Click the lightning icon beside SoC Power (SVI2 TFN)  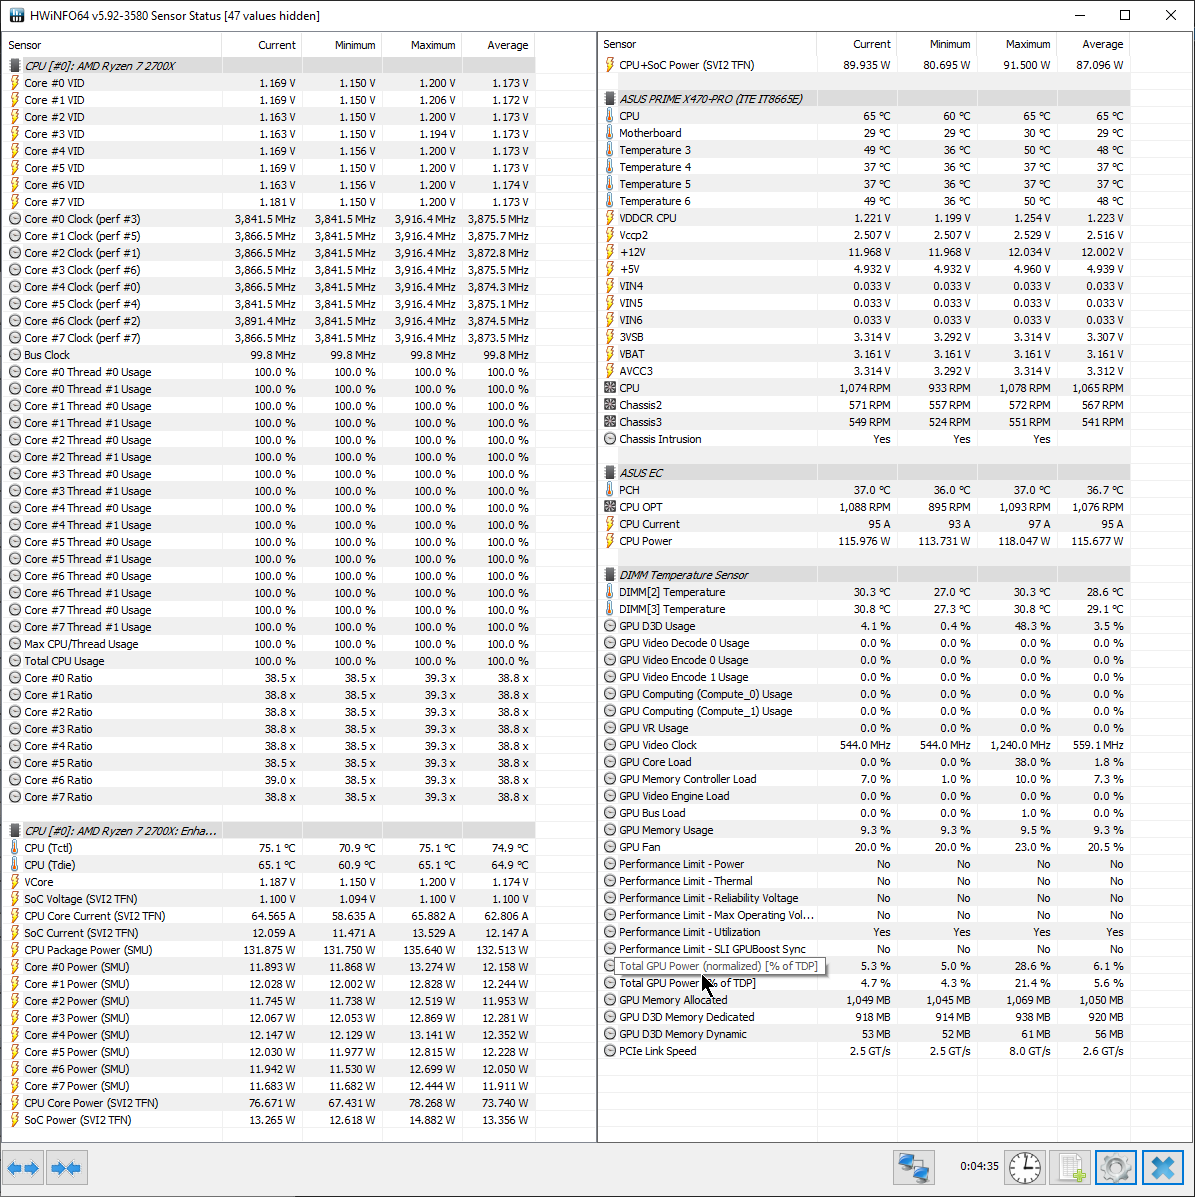15,1120
